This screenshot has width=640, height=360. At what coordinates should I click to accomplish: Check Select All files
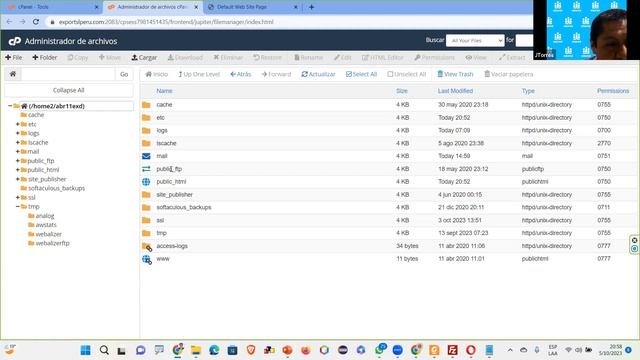click(x=361, y=74)
